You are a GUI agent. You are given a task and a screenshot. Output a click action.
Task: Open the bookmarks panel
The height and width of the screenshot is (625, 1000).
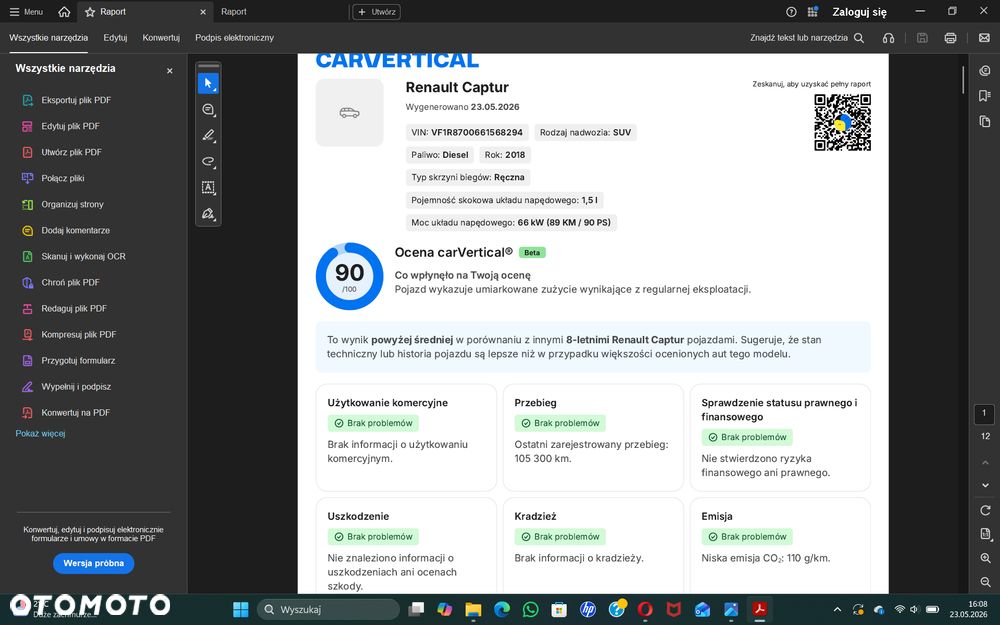point(985,96)
